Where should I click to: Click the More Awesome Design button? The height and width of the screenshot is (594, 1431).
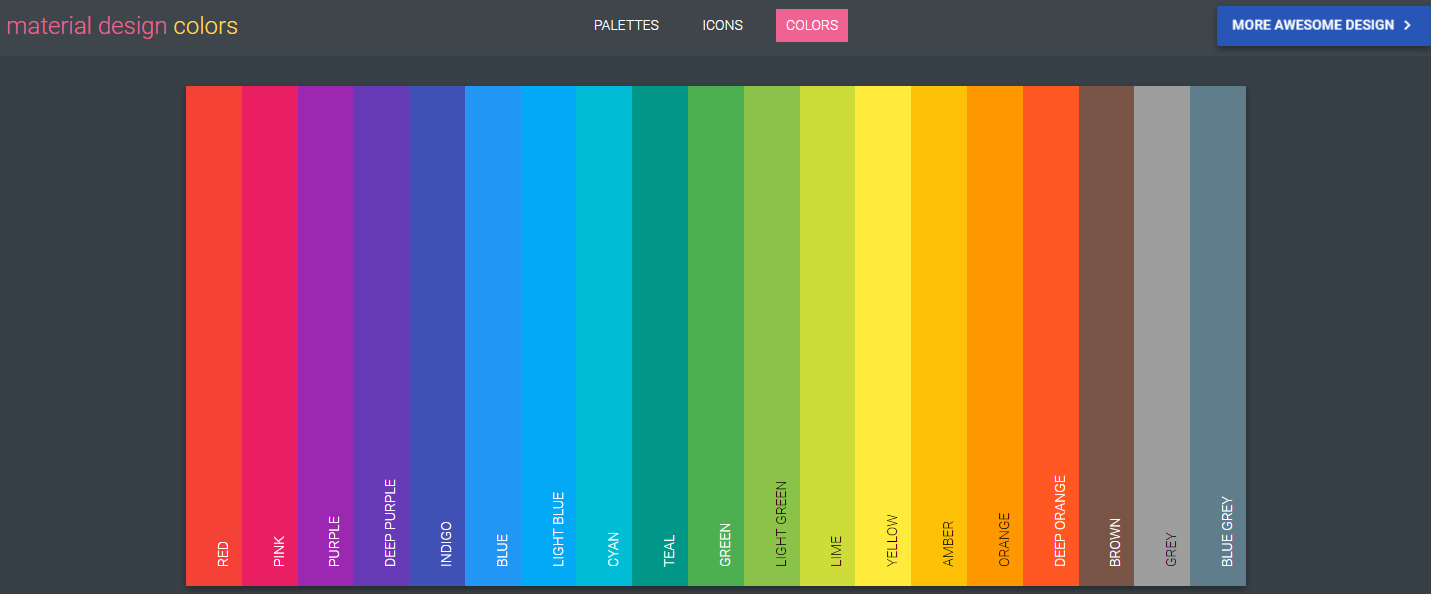click(1323, 25)
